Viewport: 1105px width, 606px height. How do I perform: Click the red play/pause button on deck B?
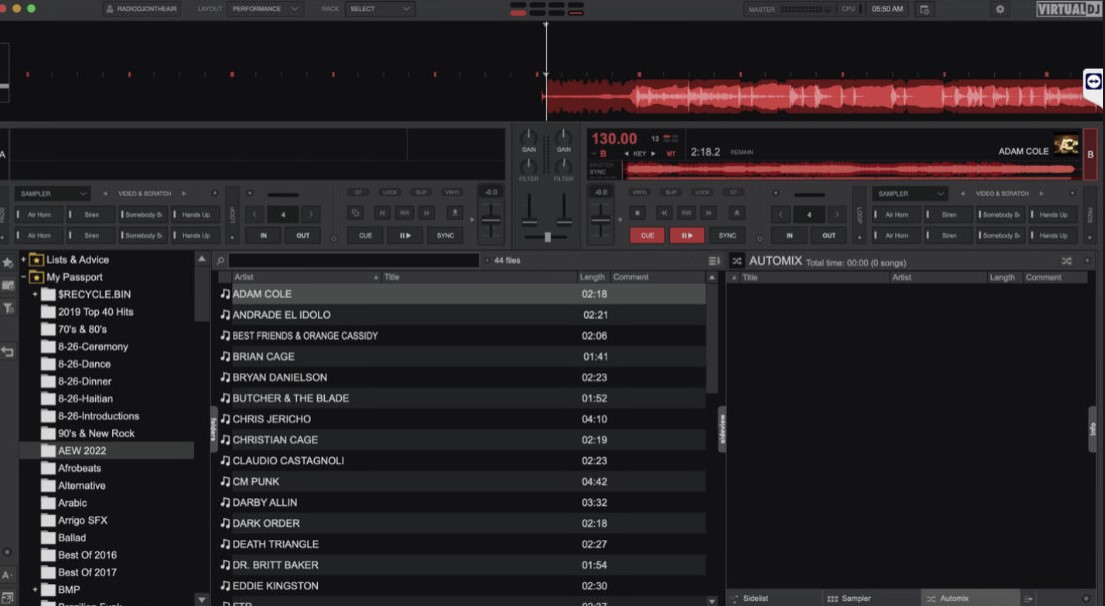pyautogui.click(x=686, y=235)
